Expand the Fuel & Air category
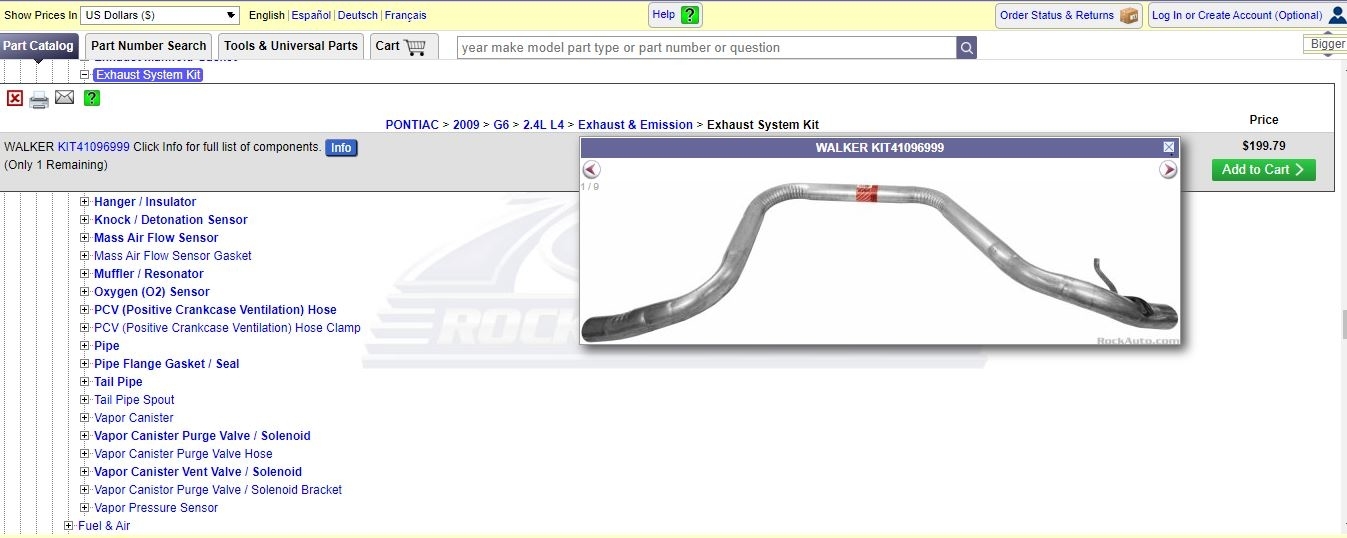 point(69,526)
